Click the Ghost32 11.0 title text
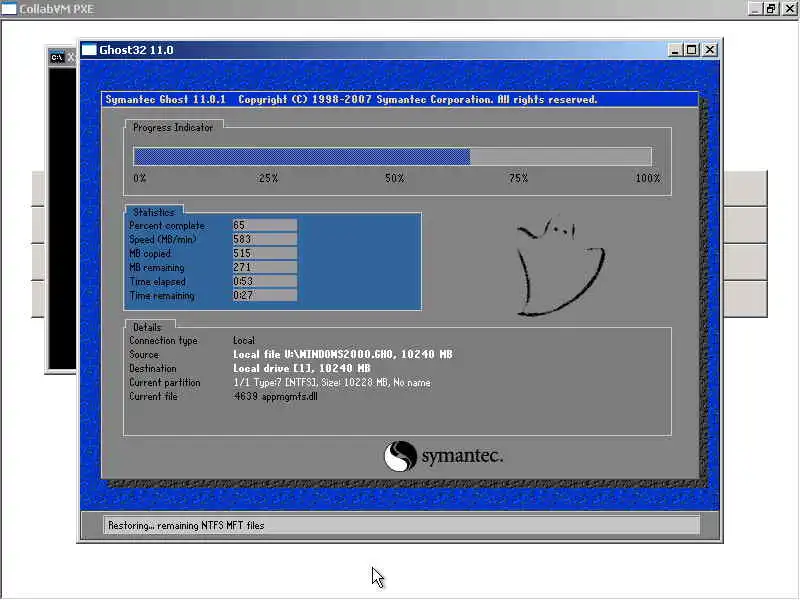Viewport: 800px width, 600px height. coord(136,50)
